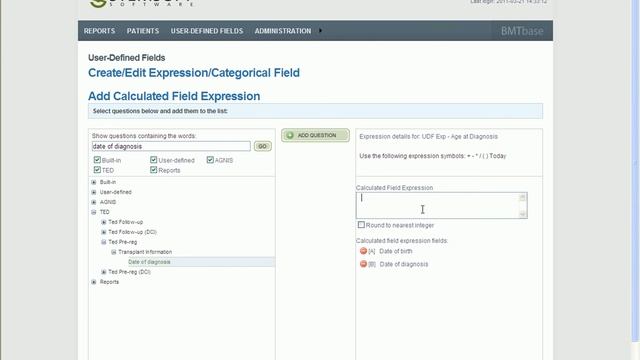
Task: Toggle the AGNIS checkbox
Action: click(210, 160)
